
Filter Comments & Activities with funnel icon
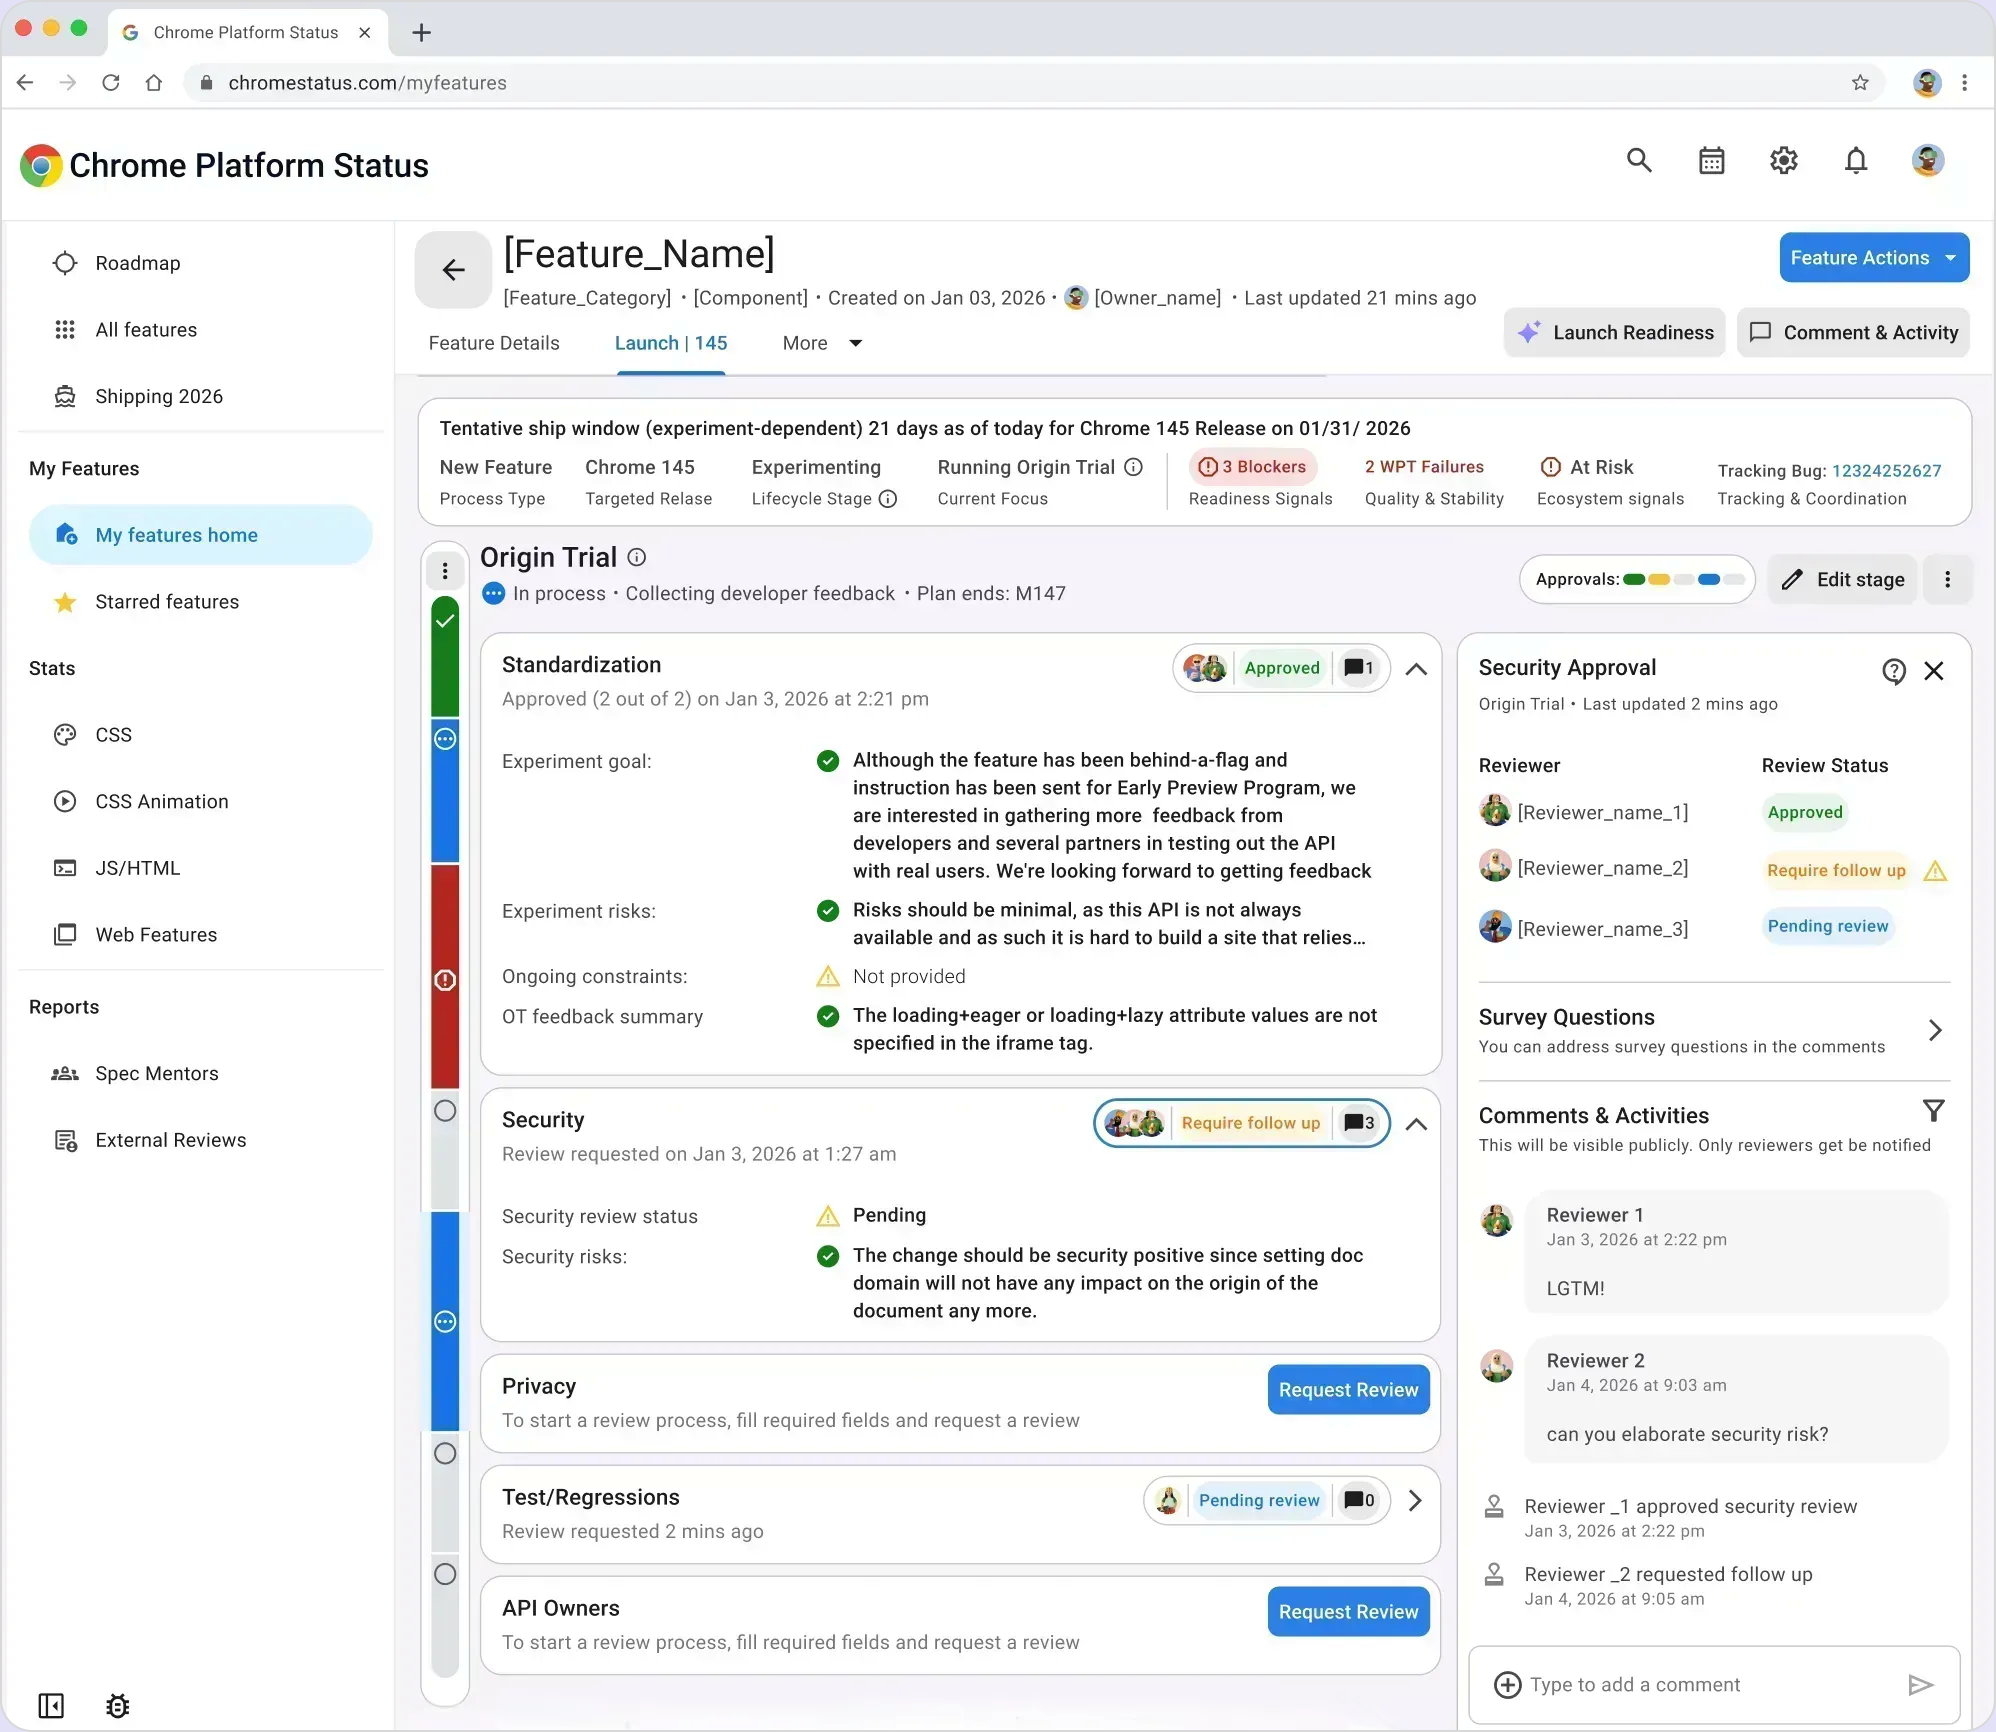pos(1934,1111)
